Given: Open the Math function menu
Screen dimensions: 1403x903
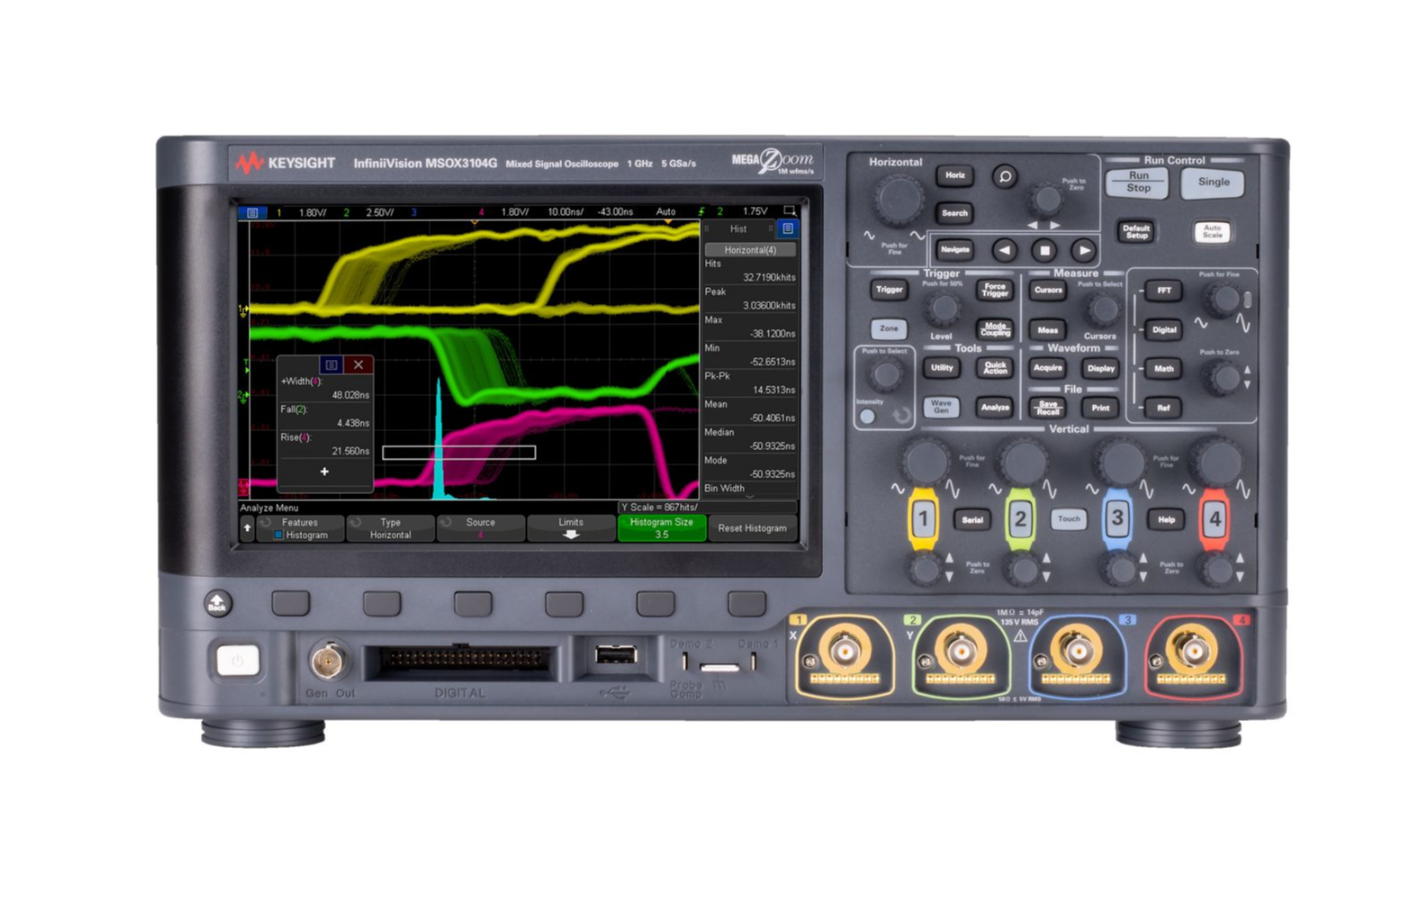Looking at the screenshot, I should point(1163,368).
